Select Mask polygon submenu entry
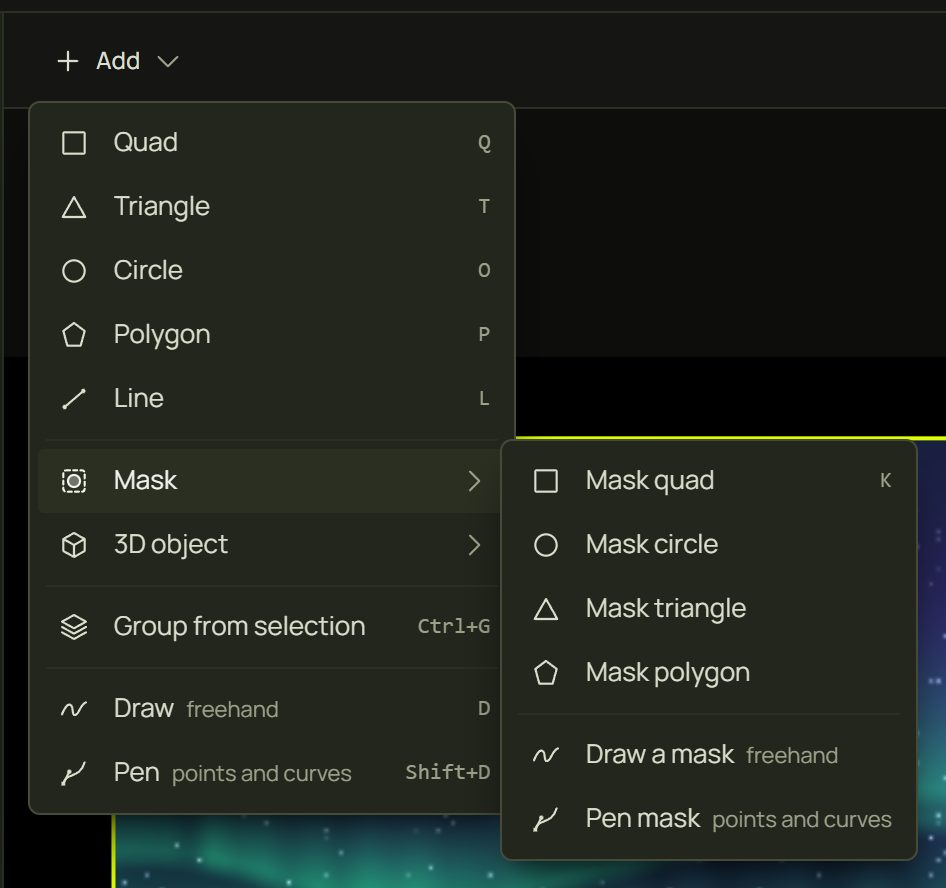Screen dimensions: 946x888 (x=709, y=673)
